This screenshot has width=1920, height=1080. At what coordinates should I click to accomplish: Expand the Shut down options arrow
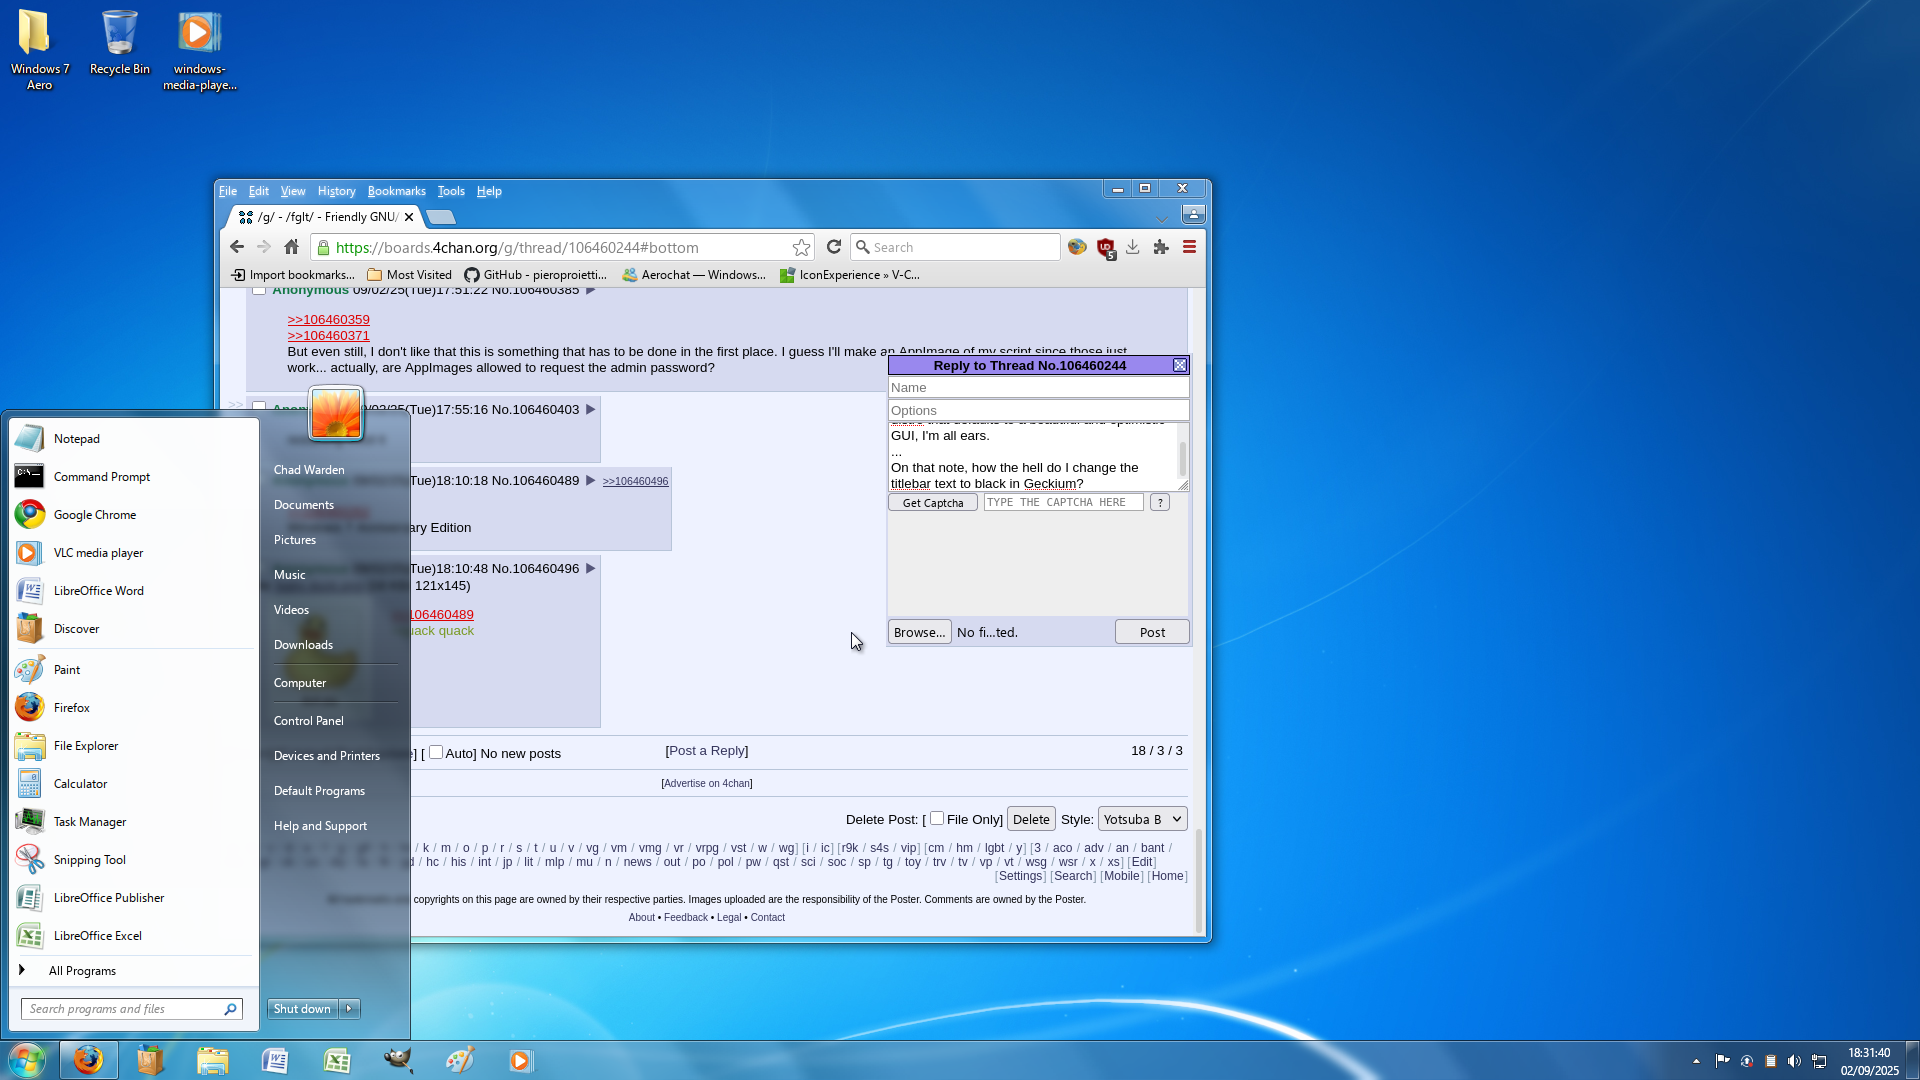click(350, 1008)
